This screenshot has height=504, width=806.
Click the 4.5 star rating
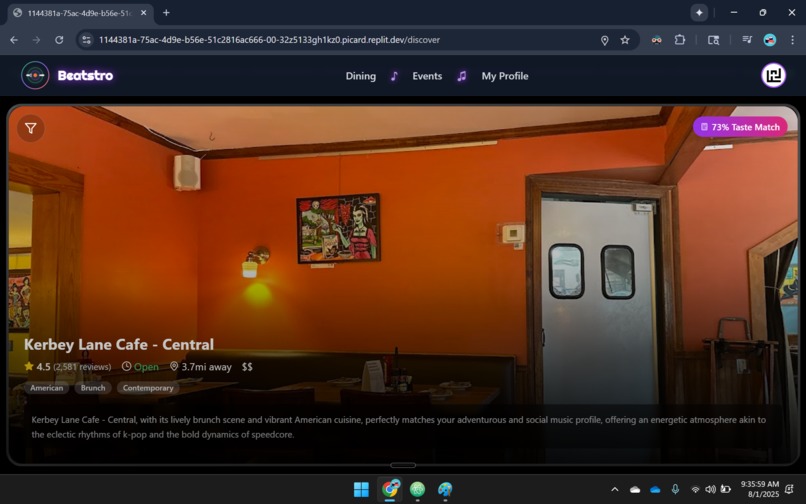pyautogui.click(x=38, y=367)
